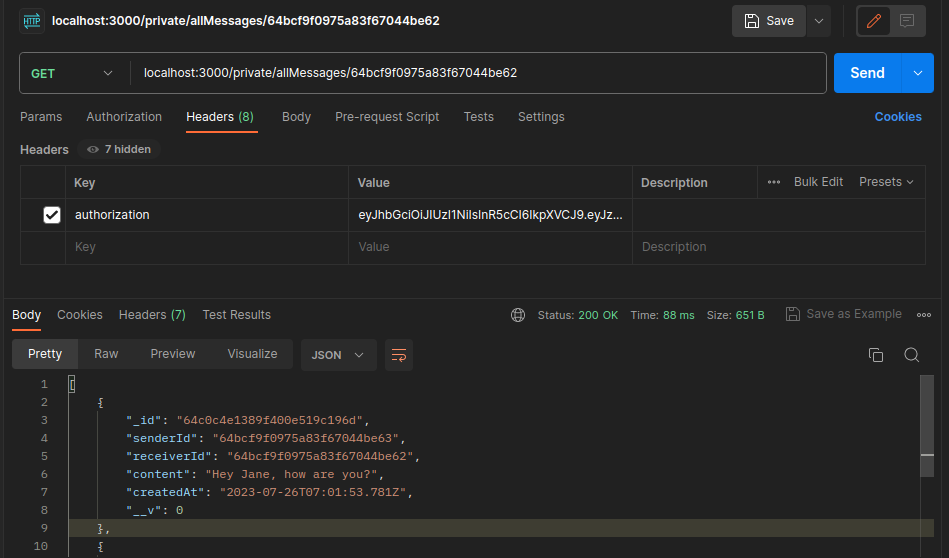Viewport: 949px width, 558px height.
Task: Open the Authorization tab
Action: 124,117
